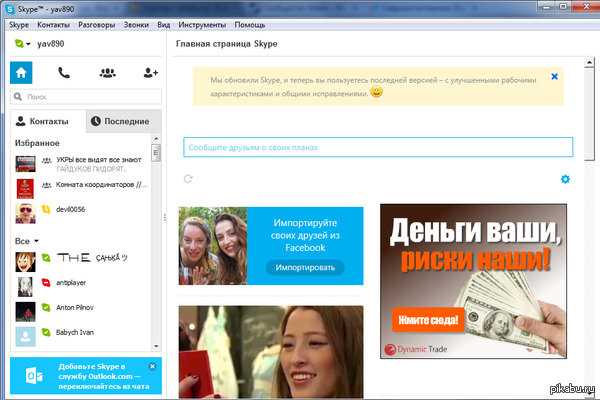The image size is (600, 400).
Task: Open the УКРЫ все видят group chat
Action: tap(81, 164)
